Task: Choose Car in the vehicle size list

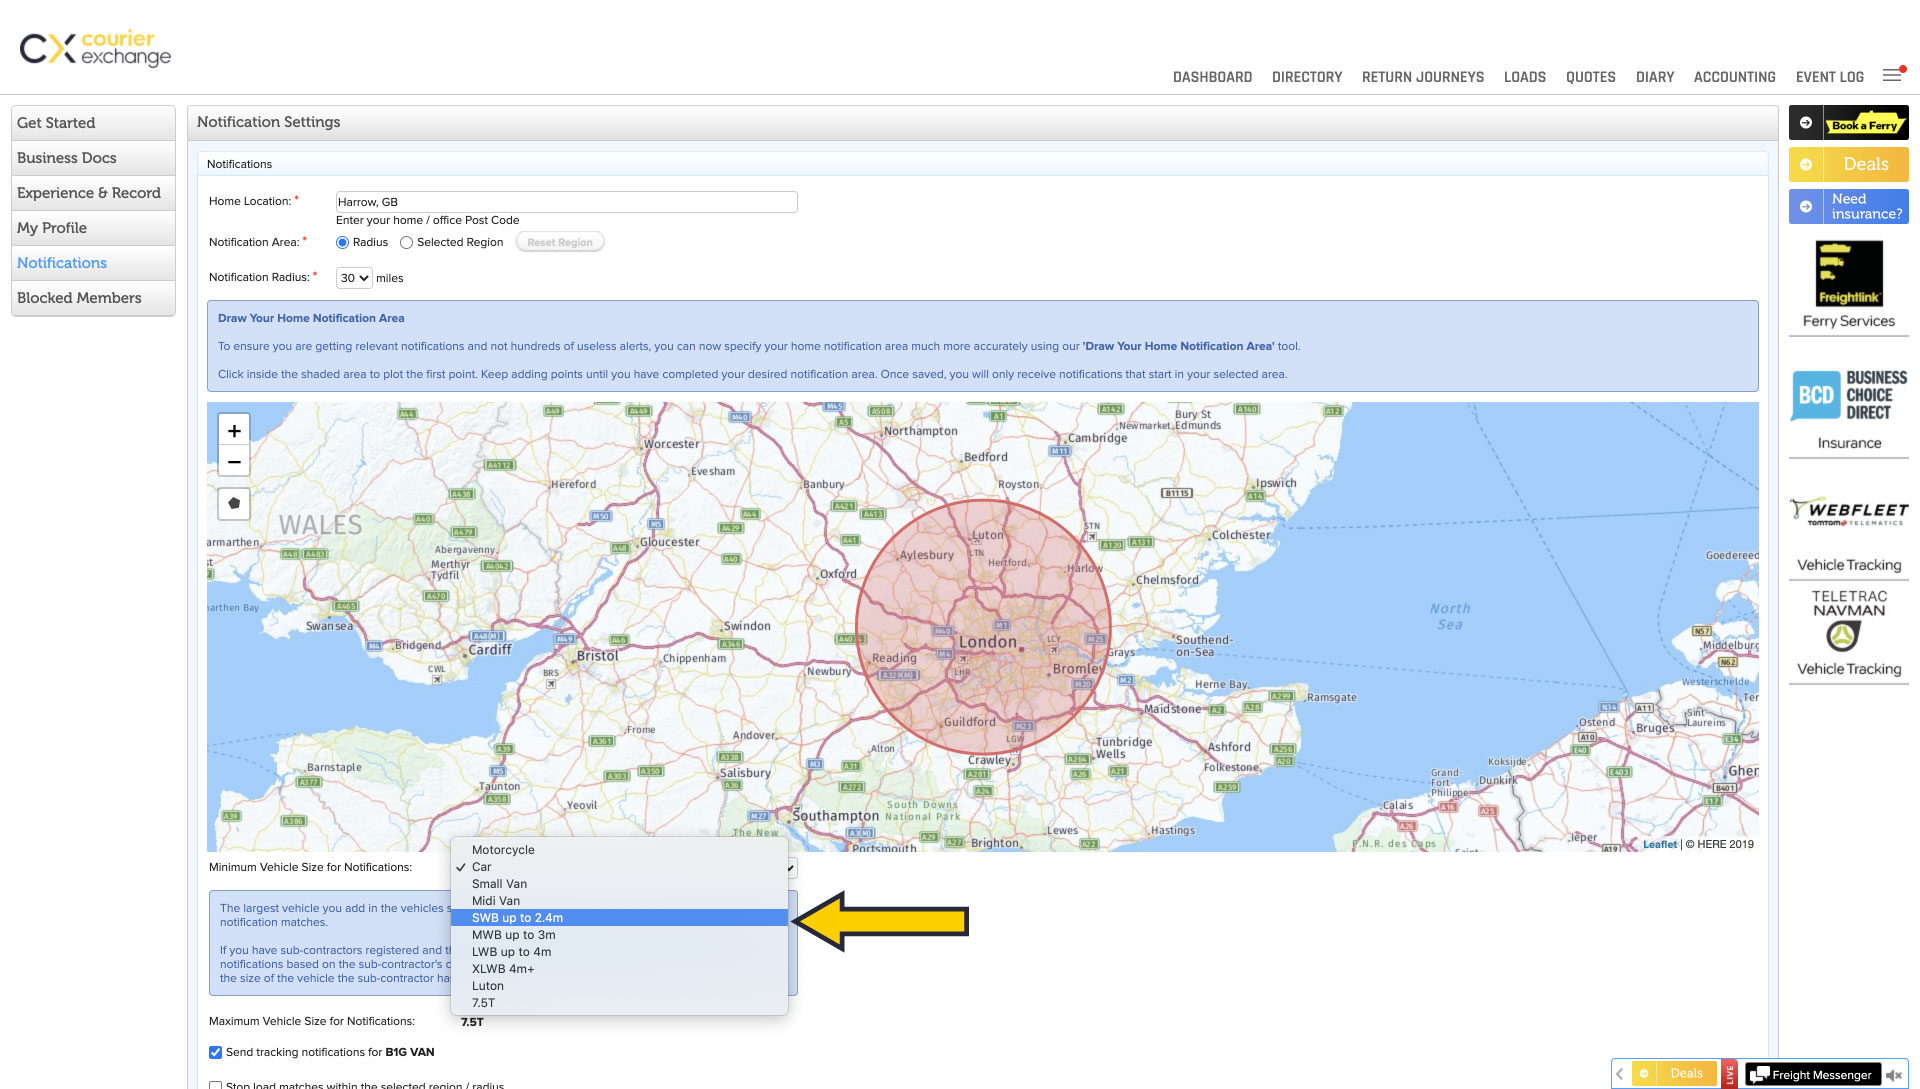Action: (x=620, y=867)
